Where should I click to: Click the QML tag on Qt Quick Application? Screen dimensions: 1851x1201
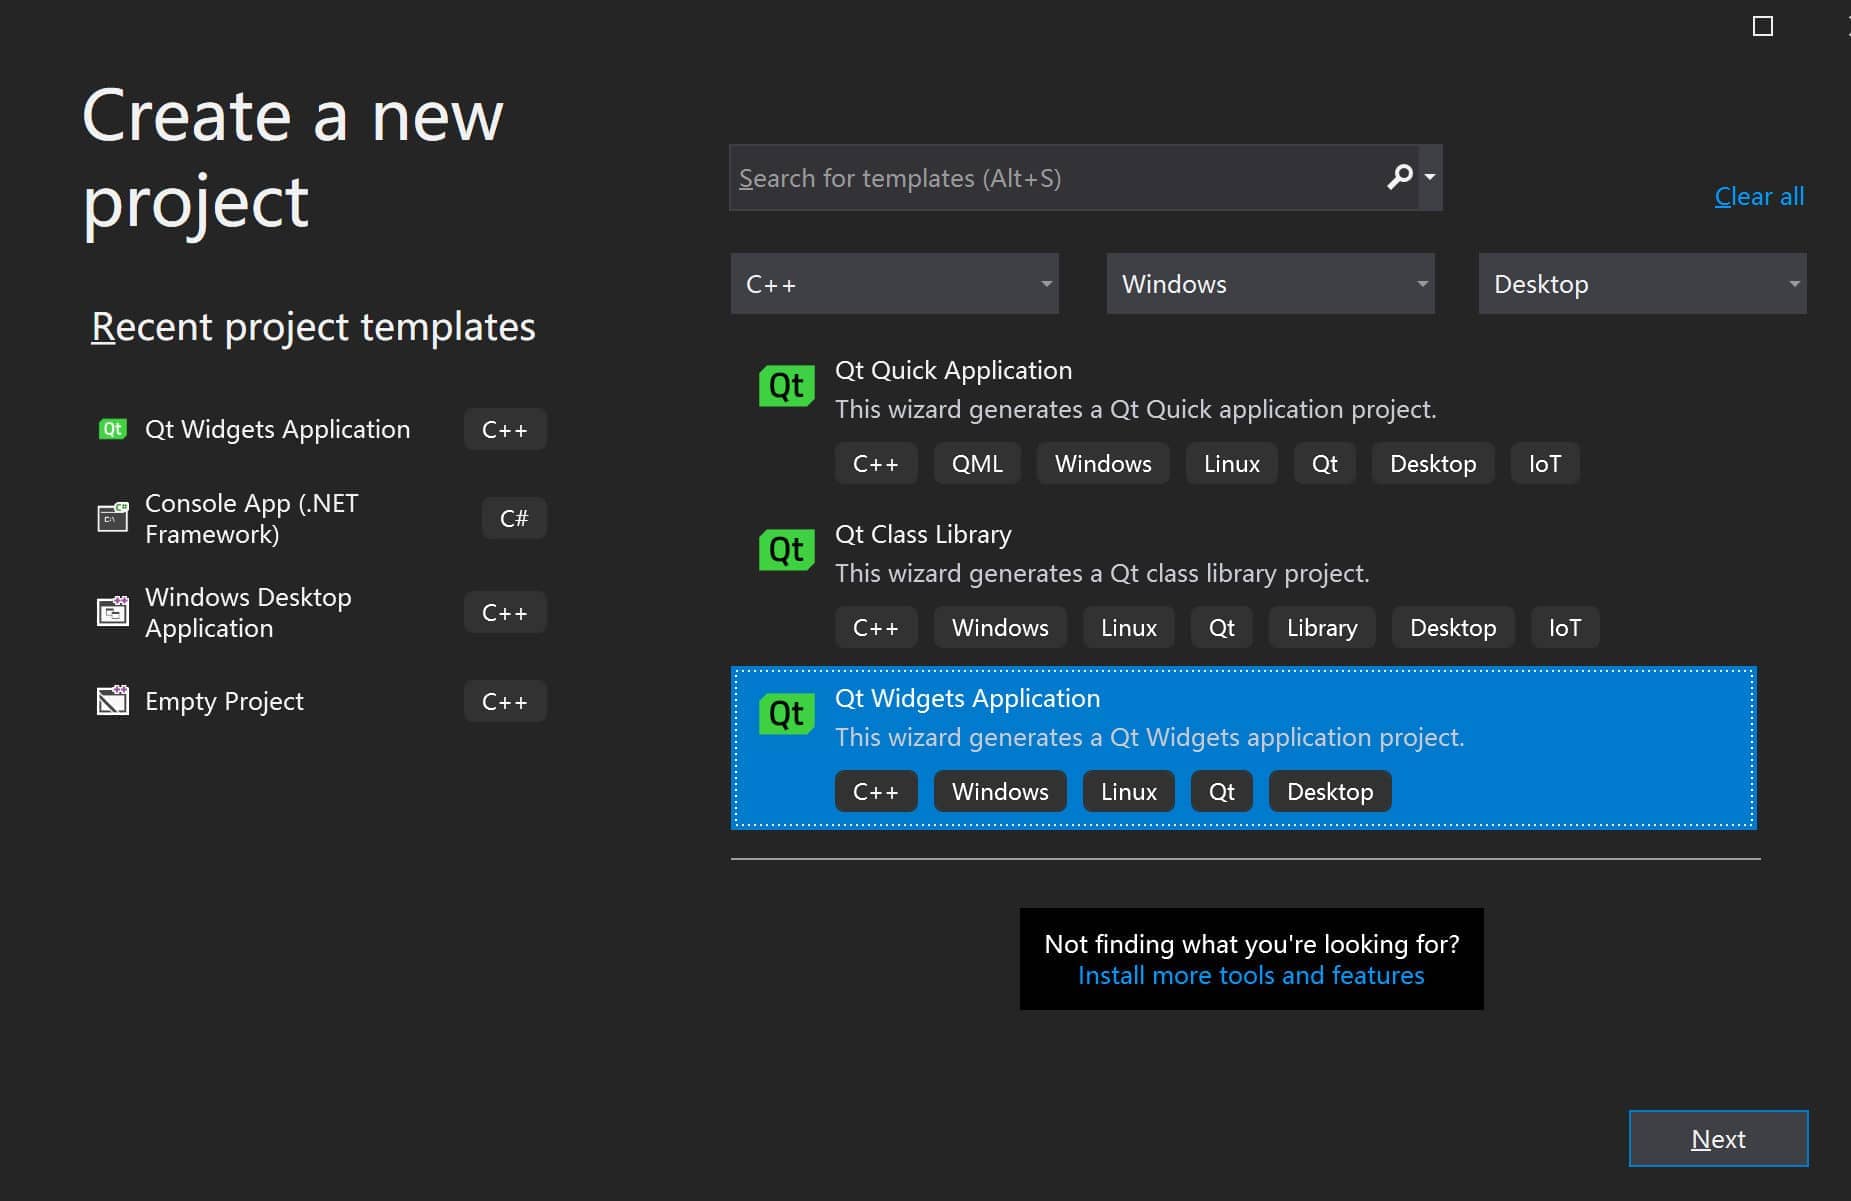click(977, 463)
